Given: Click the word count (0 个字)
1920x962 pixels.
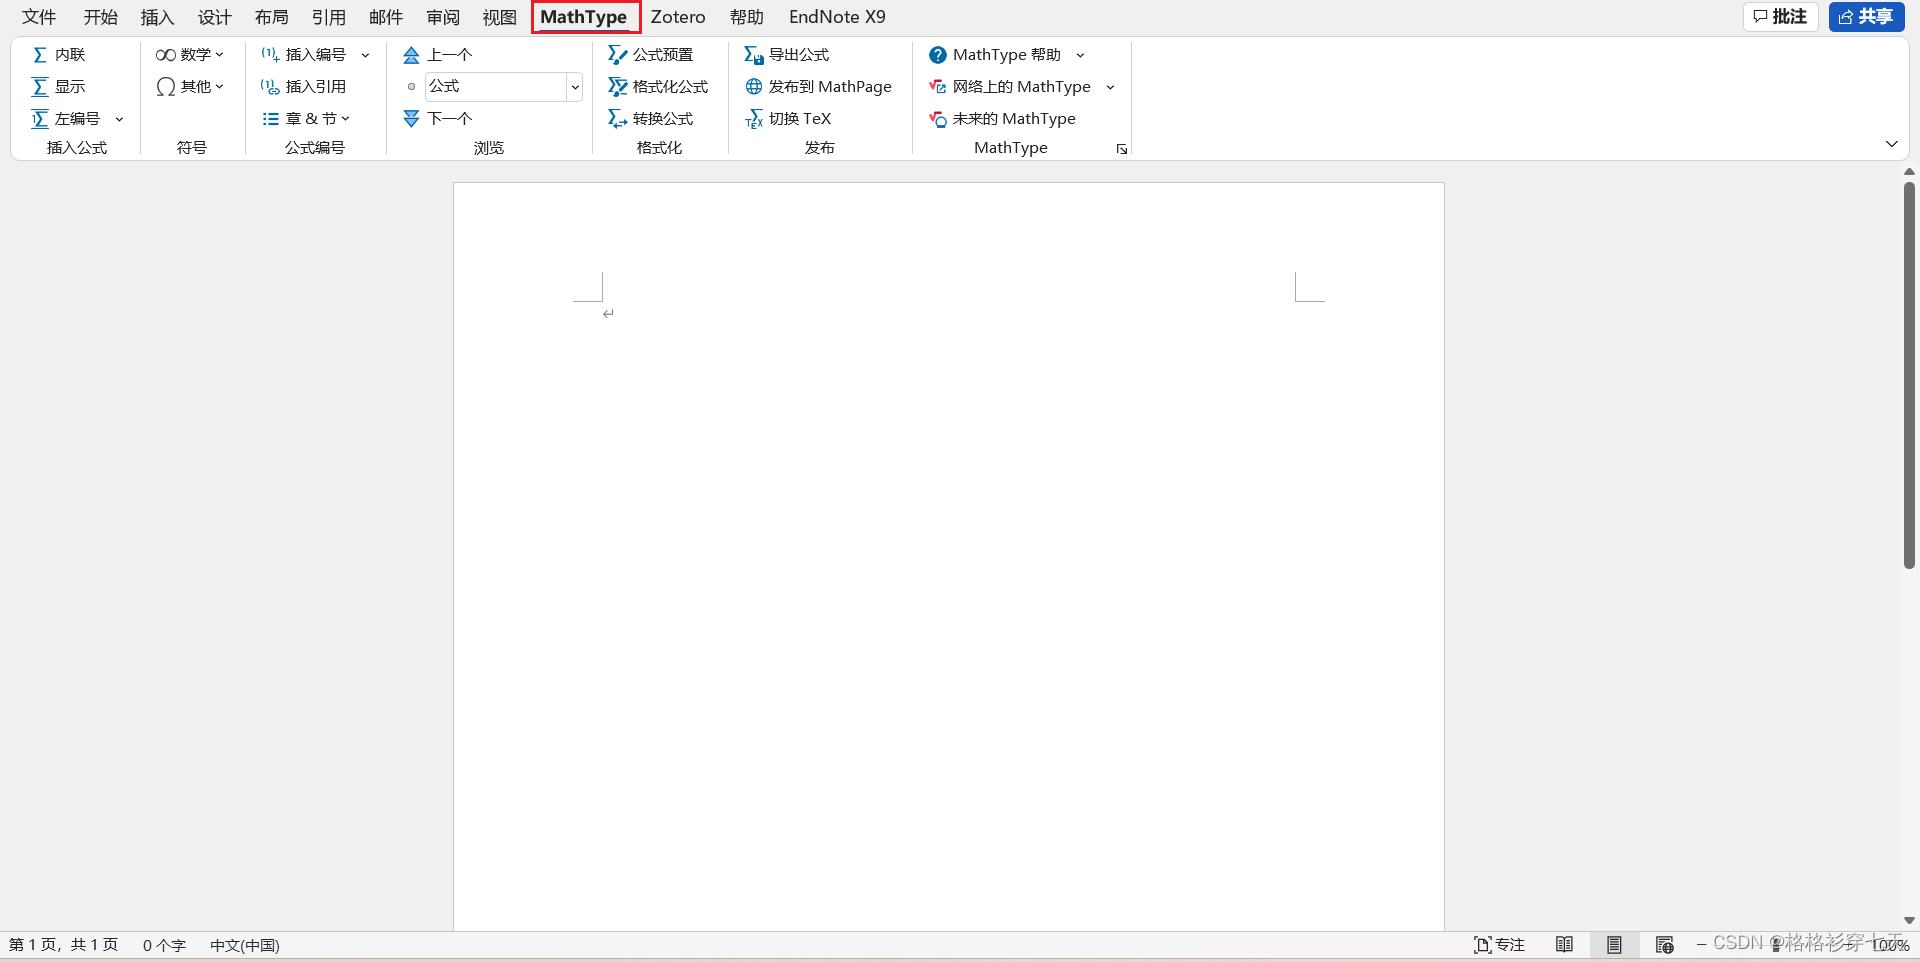Looking at the screenshot, I should (164, 945).
